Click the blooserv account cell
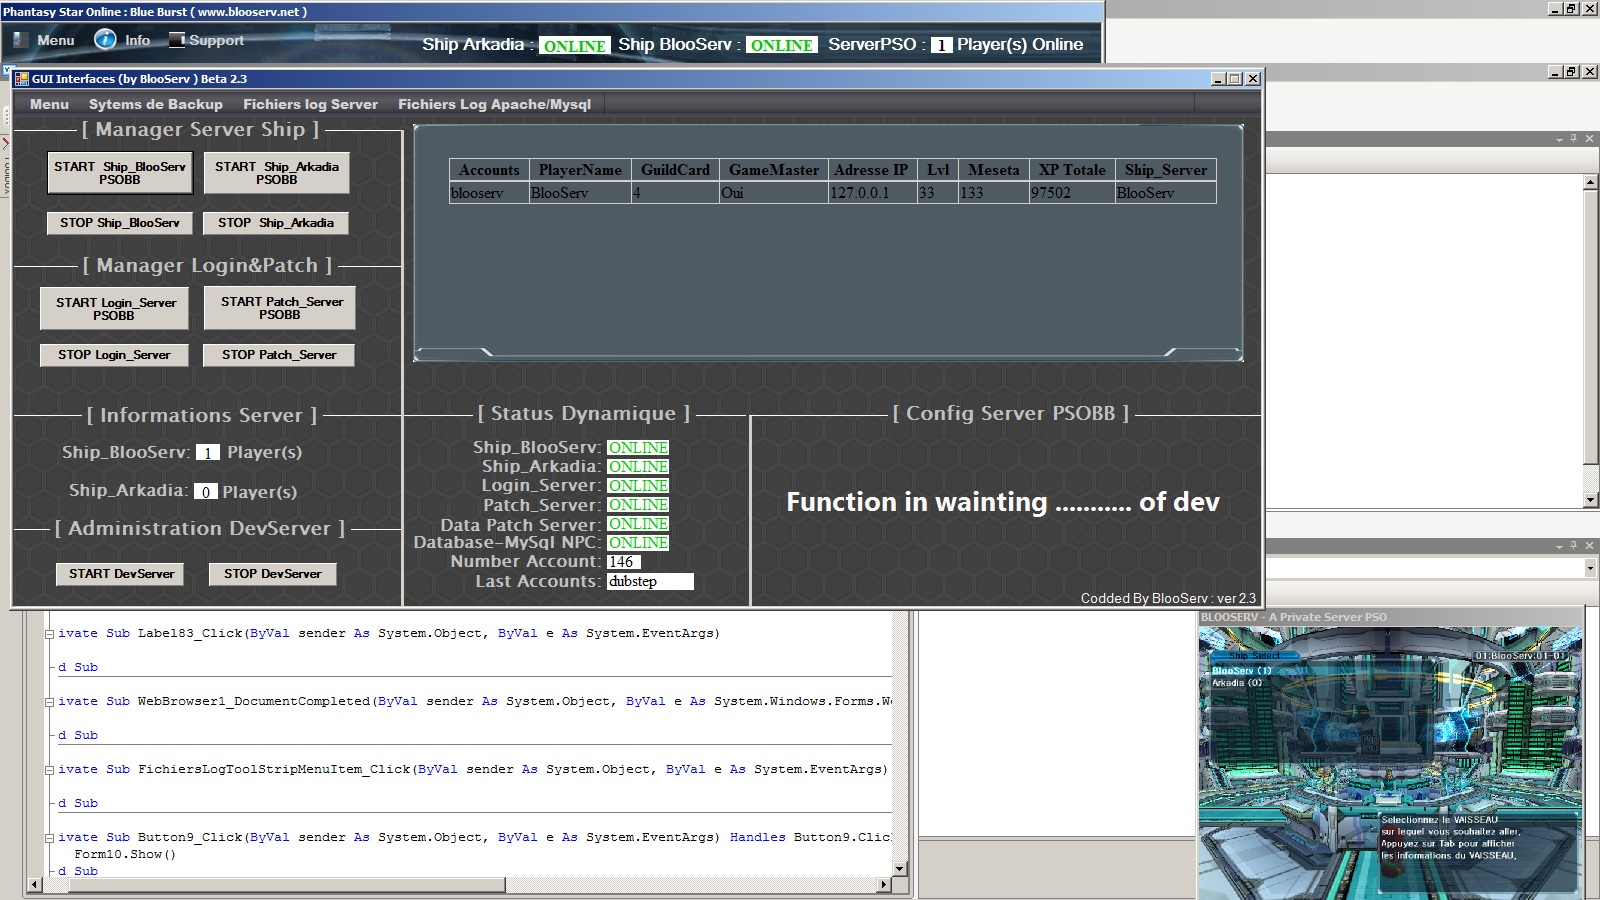The image size is (1600, 900). tap(489, 193)
